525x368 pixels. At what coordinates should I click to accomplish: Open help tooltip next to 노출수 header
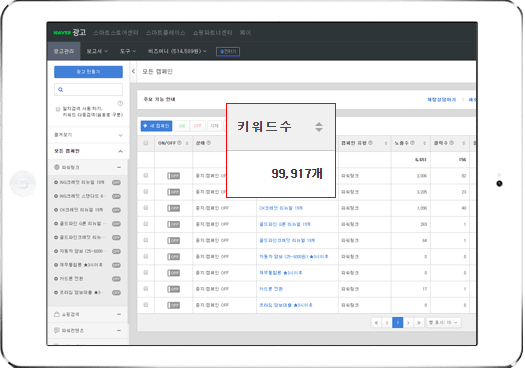pyautogui.click(x=412, y=143)
